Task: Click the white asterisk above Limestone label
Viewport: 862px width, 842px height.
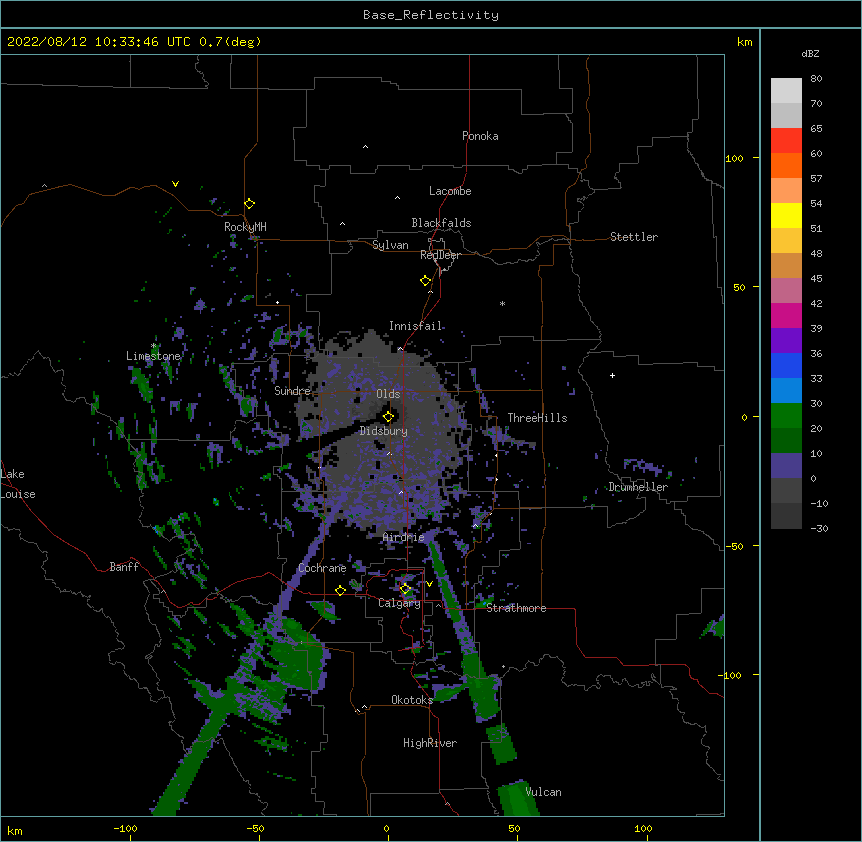Action: pyautogui.click(x=153, y=346)
